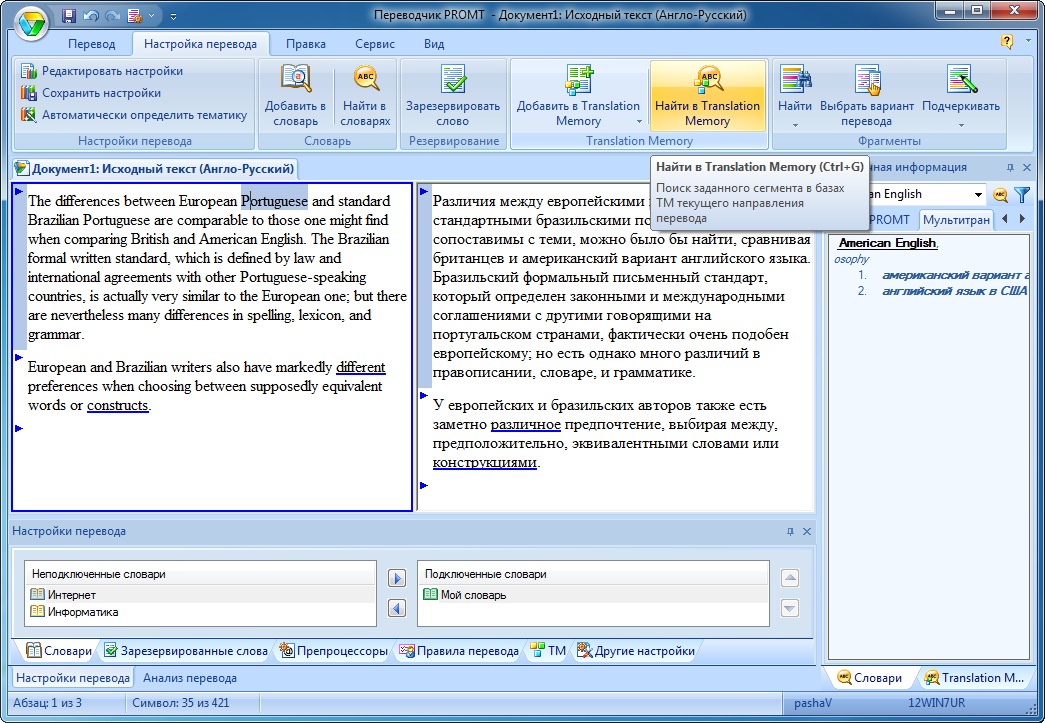Click the Select translation variant icon
Screen dimensions: 1045x723
click(867, 80)
